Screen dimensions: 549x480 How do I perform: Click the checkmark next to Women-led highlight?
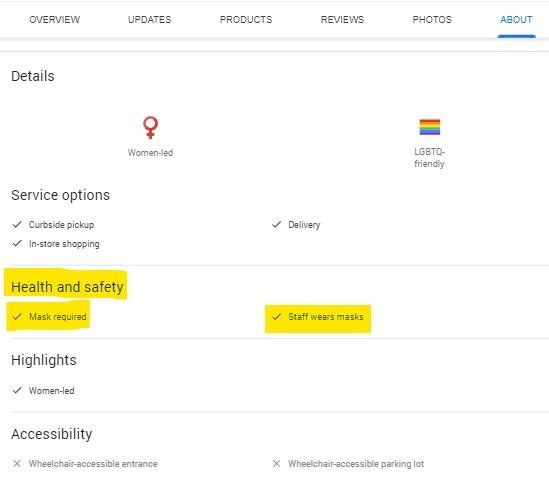17,390
